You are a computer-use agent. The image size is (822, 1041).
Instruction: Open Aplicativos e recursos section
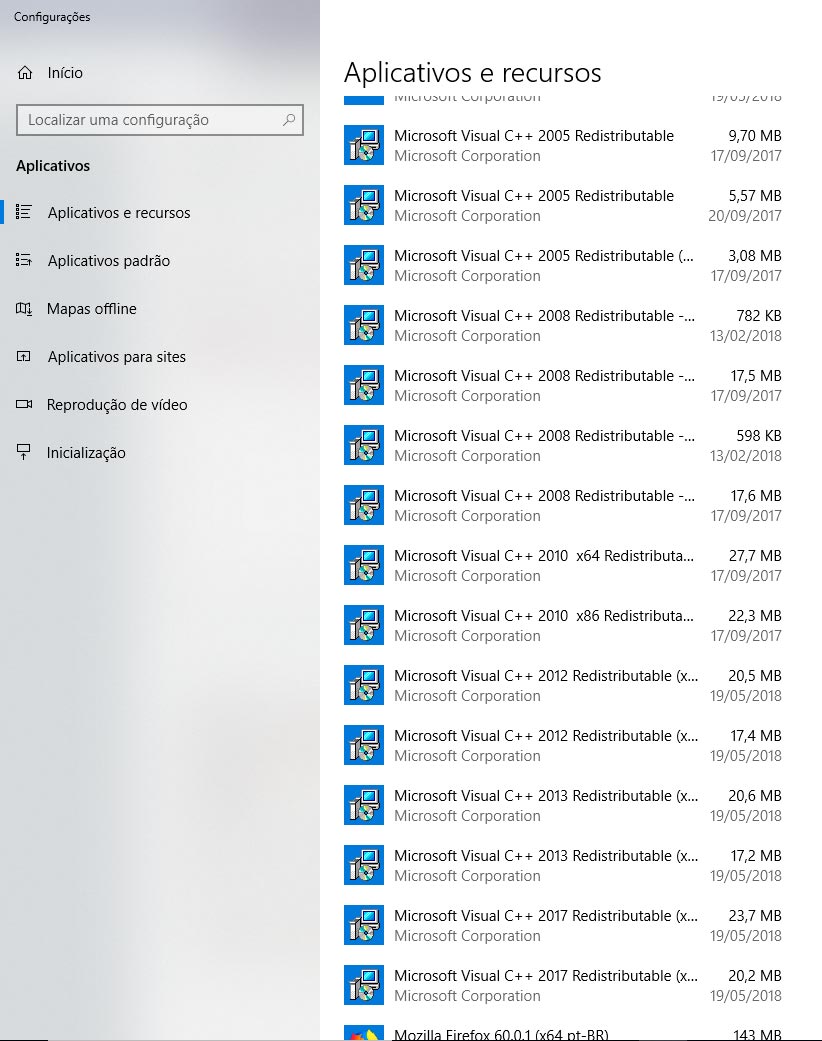click(119, 212)
